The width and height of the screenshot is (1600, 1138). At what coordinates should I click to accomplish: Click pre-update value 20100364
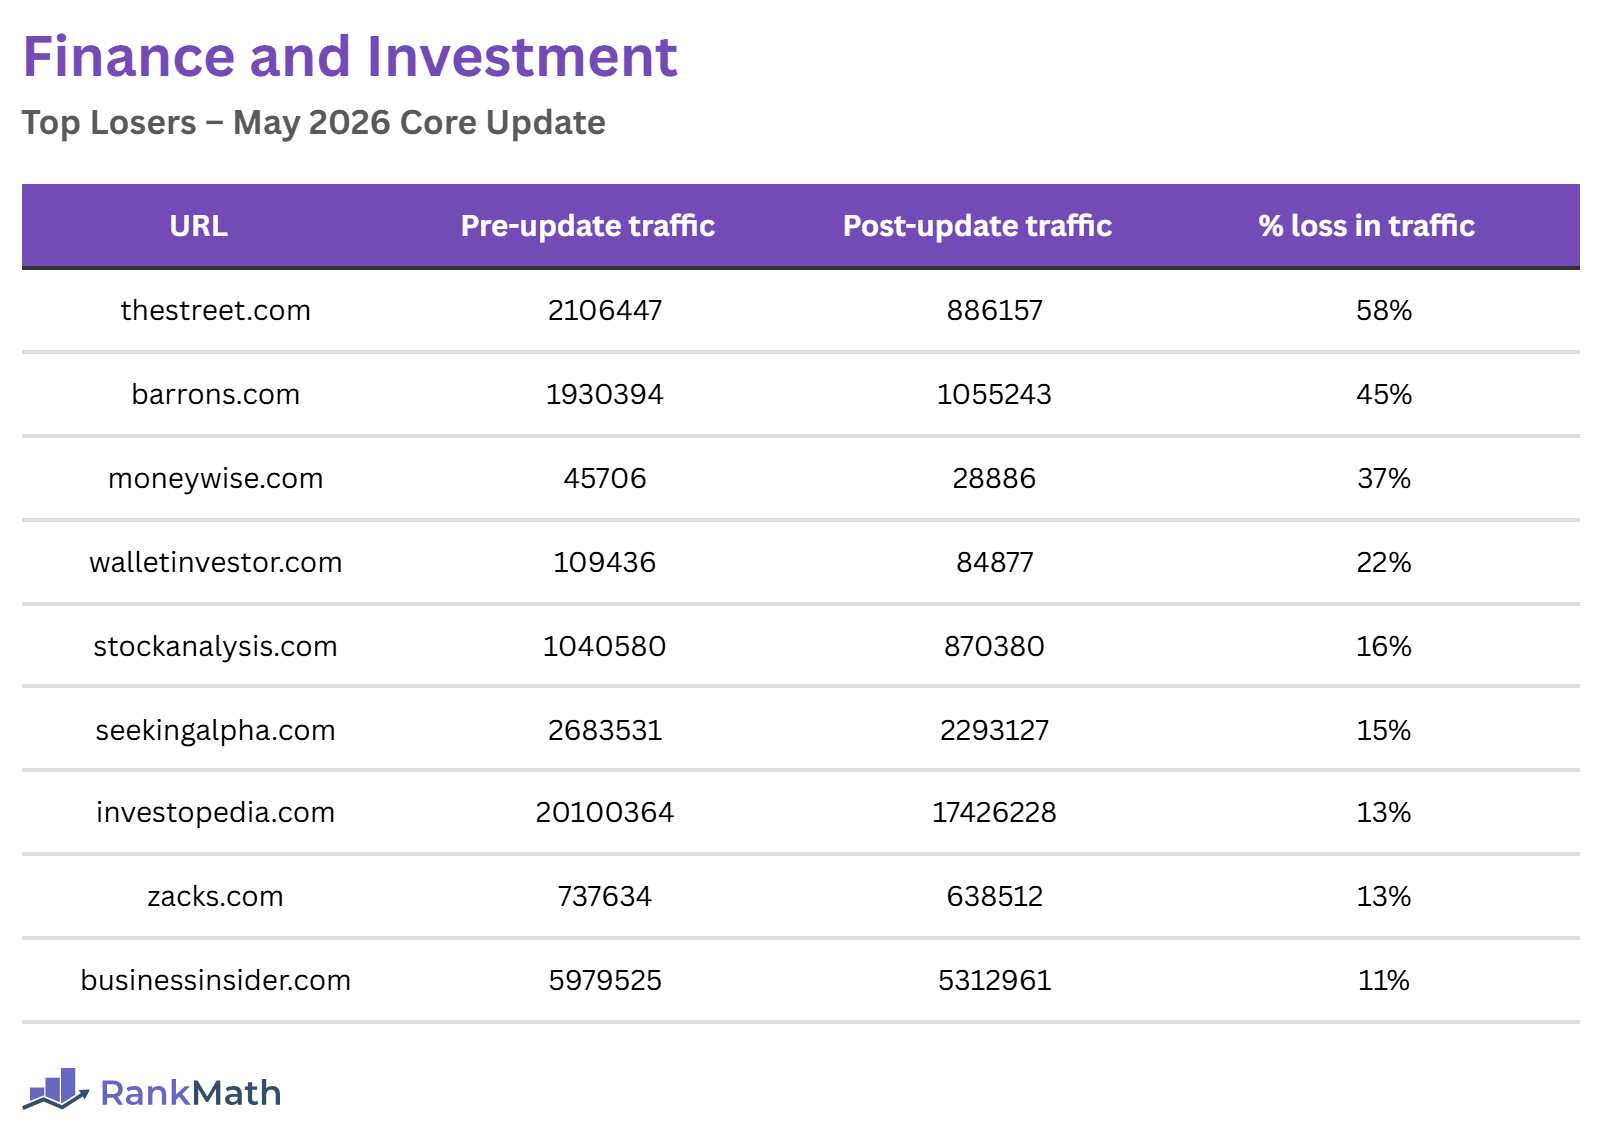605,812
